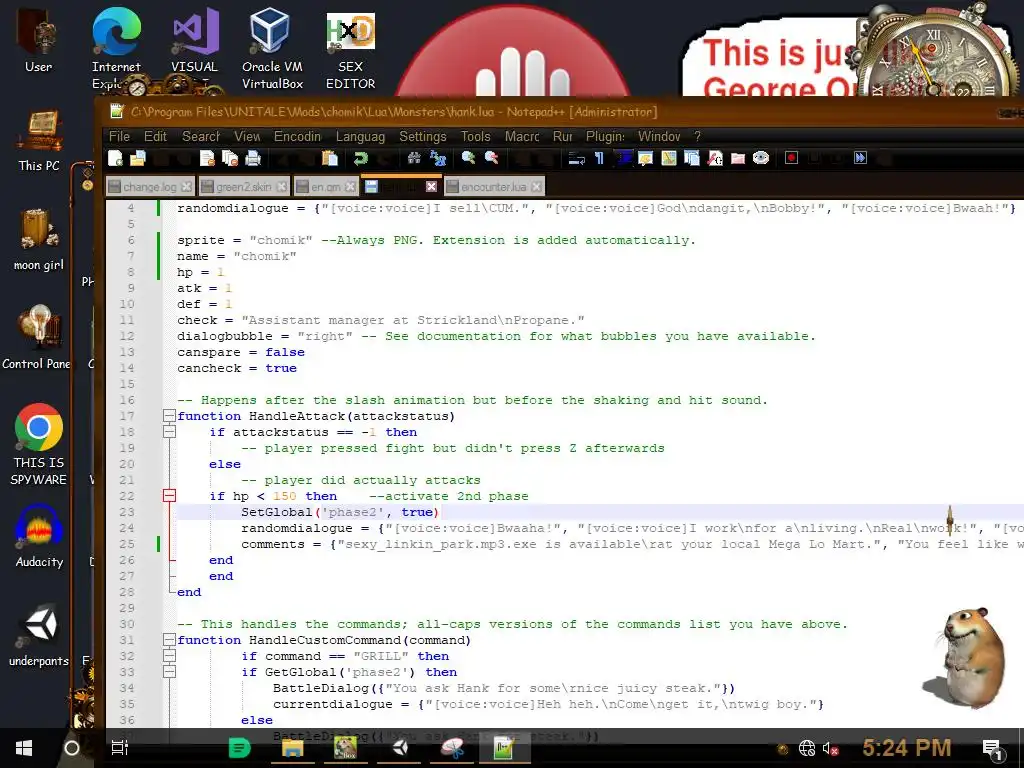Click the User Defined Language icon
The image size is (1024, 768).
[x=645, y=158]
